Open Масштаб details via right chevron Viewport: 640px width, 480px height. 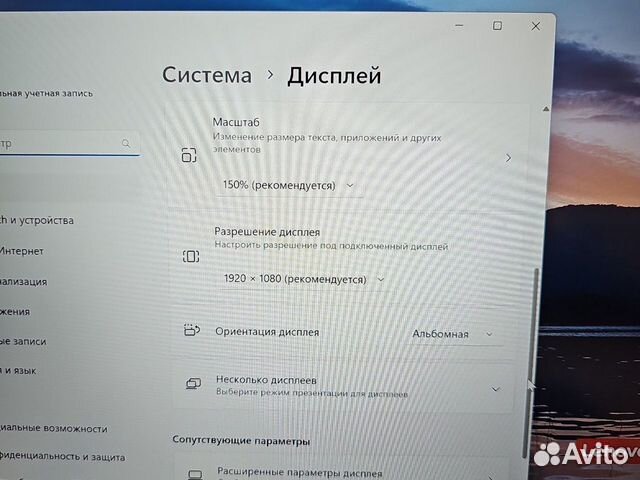[508, 158]
